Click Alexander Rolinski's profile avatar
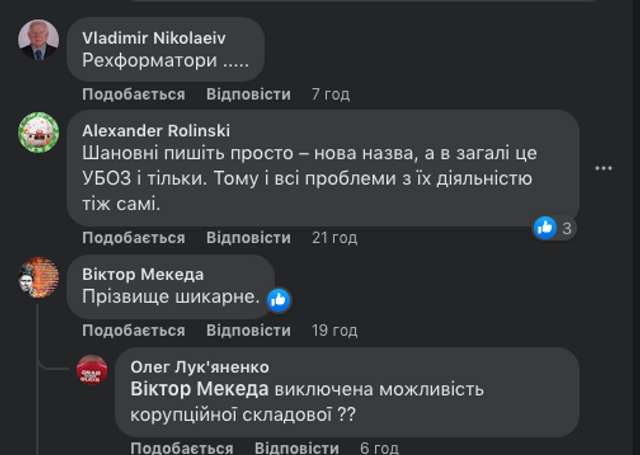The width and height of the screenshot is (640, 455). [x=39, y=131]
